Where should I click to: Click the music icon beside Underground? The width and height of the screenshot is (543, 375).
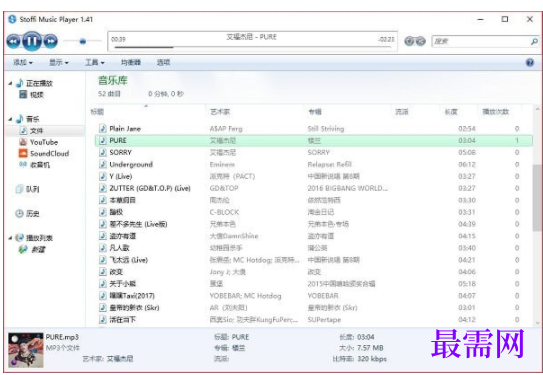coord(103,164)
